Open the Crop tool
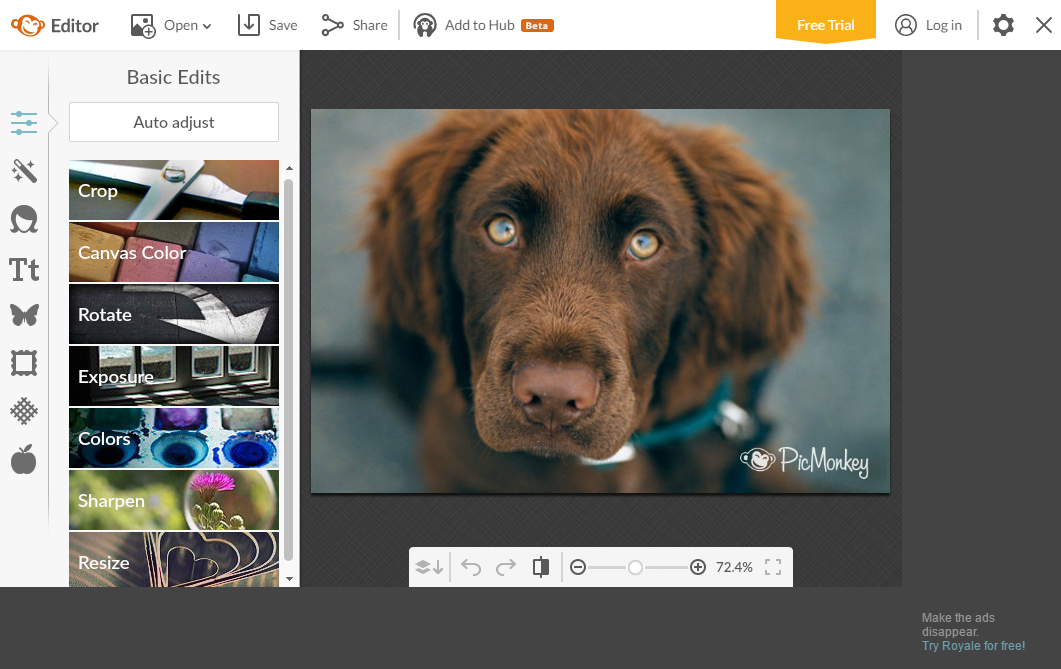 click(x=174, y=190)
